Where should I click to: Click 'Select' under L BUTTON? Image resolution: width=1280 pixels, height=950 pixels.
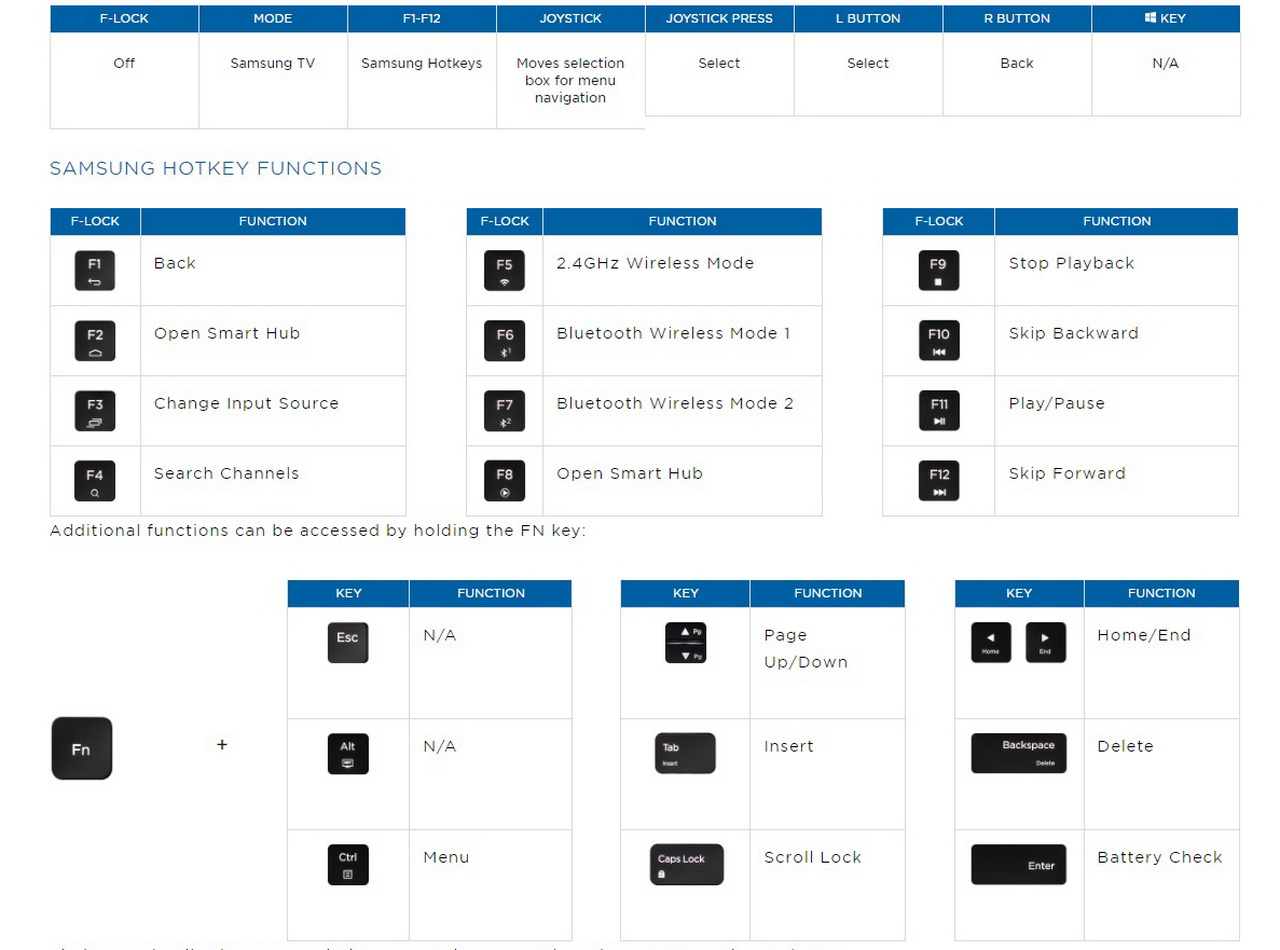click(x=868, y=63)
